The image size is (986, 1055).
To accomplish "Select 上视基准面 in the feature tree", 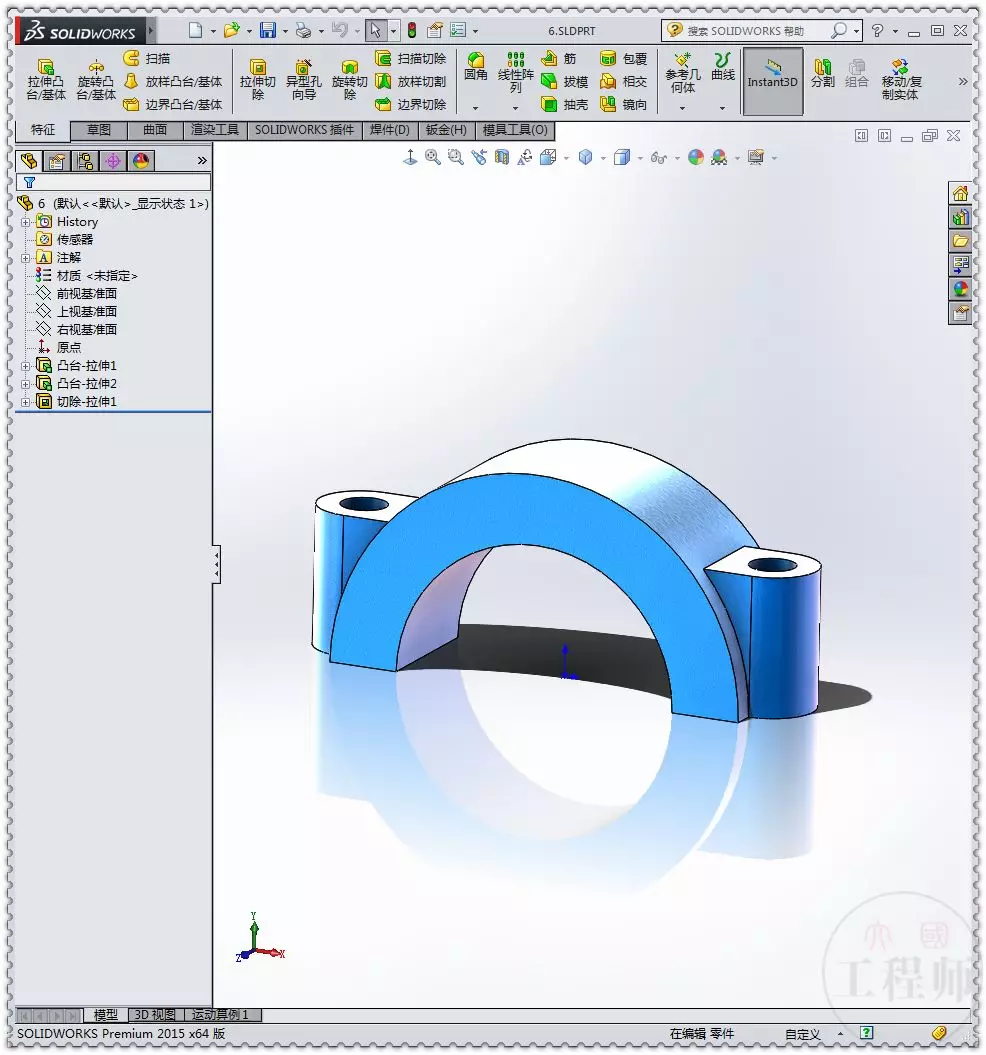I will [86, 312].
